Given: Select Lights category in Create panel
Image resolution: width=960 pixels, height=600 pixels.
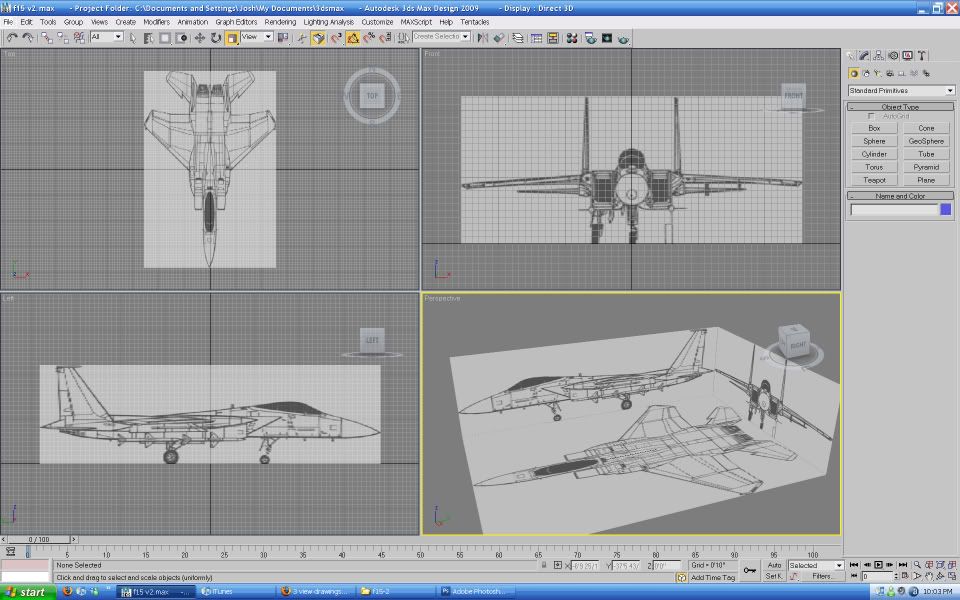Looking at the screenshot, I should pos(878,73).
